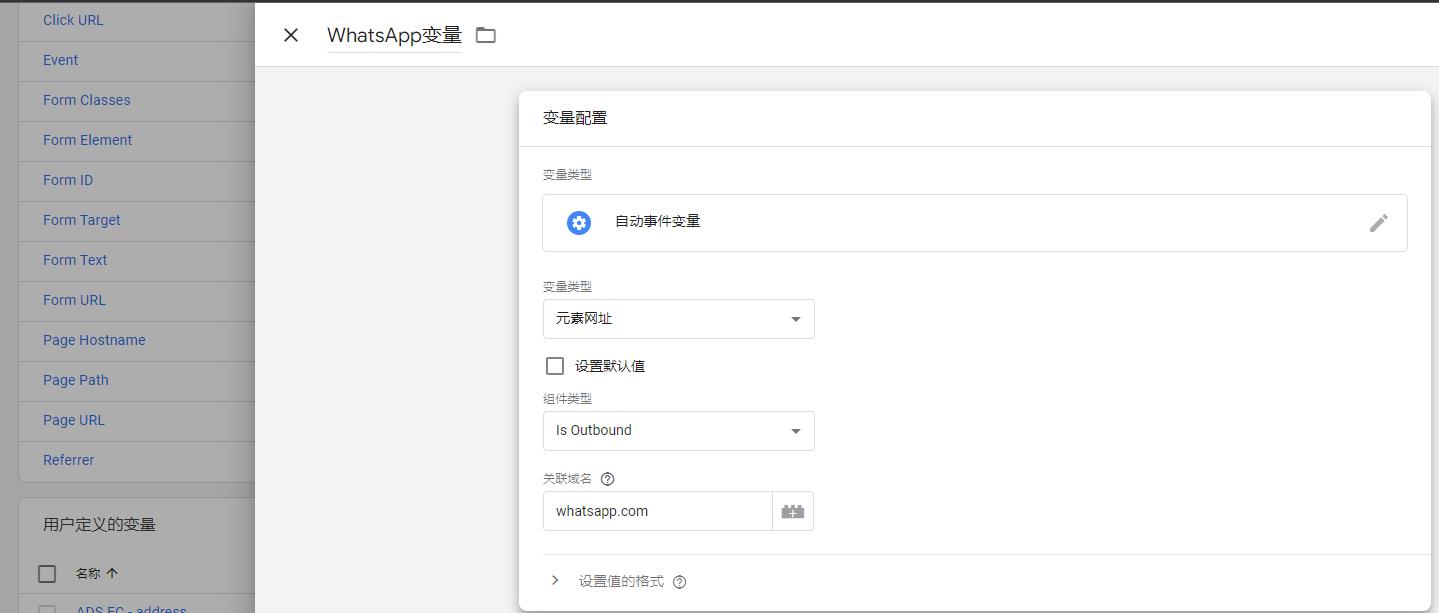Click the folder icon beside variable name
Viewport: 1439px width, 613px height.
tap(486, 35)
